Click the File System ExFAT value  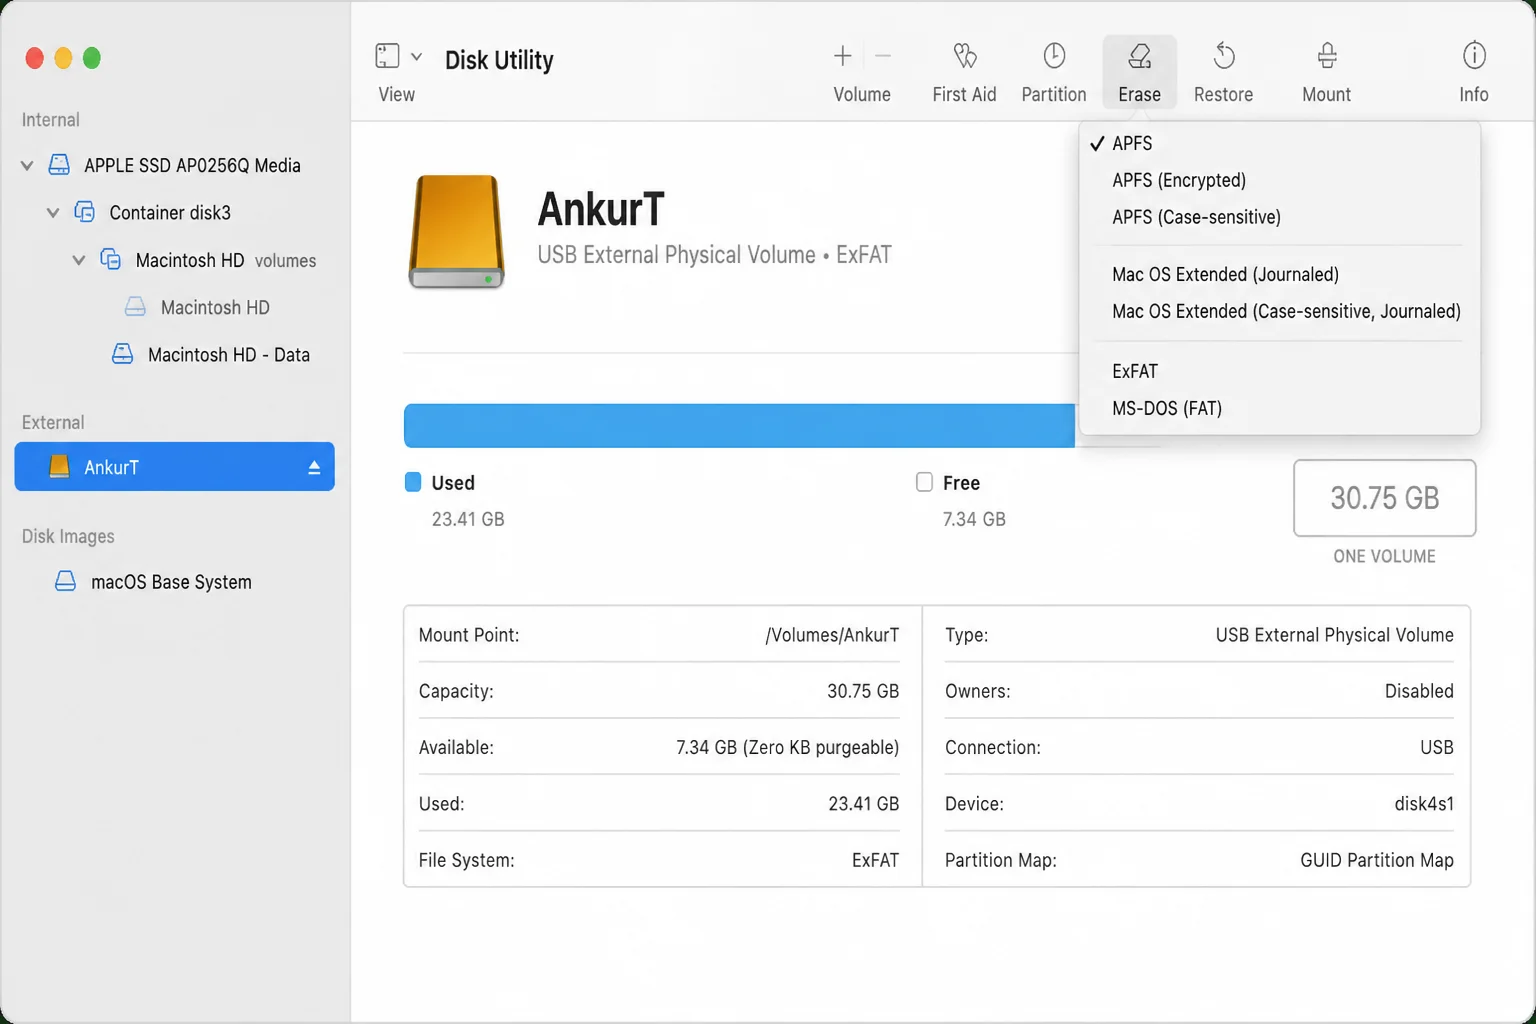coord(875,860)
